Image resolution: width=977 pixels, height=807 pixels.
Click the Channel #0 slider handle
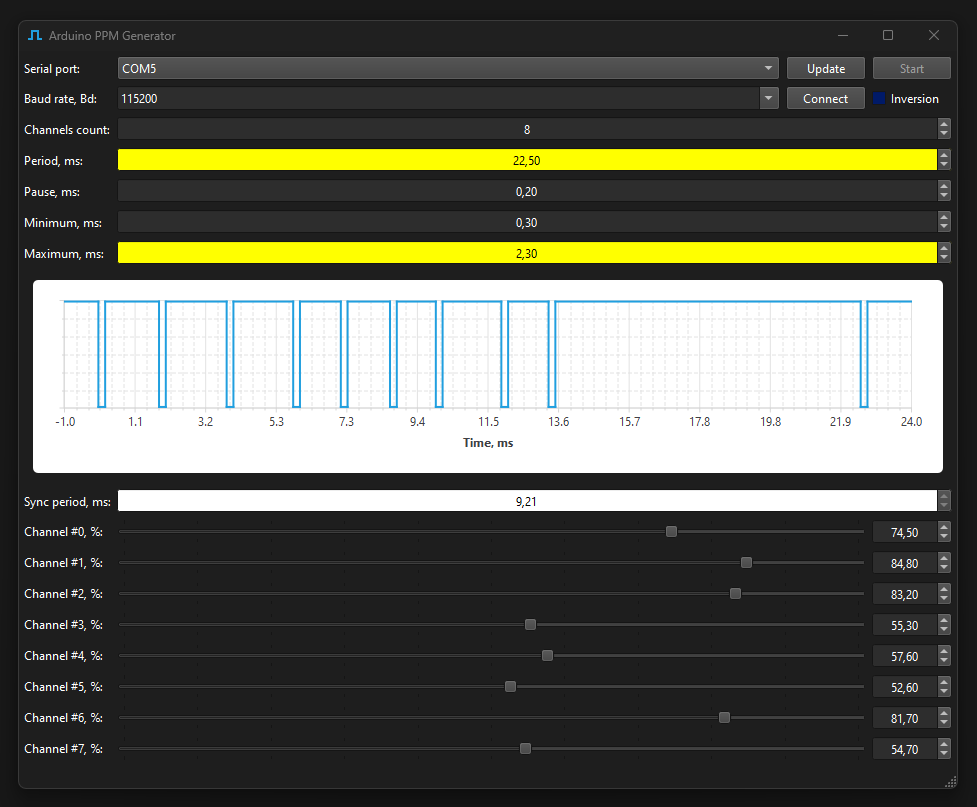pyautogui.click(x=671, y=532)
